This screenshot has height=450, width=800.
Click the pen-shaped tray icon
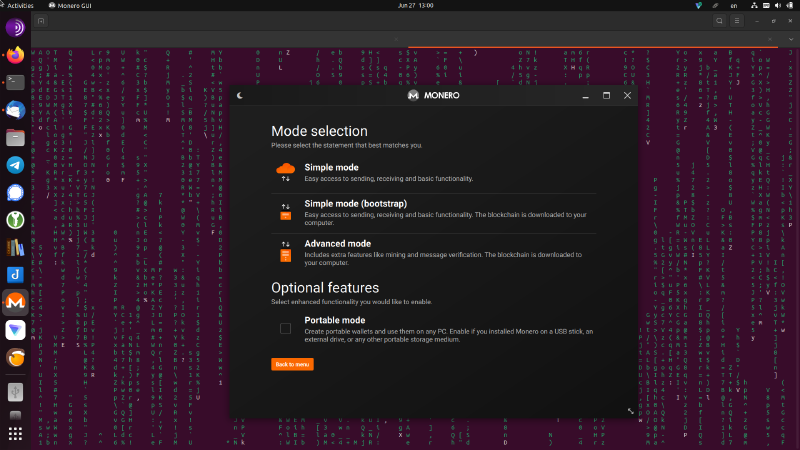tap(715, 6)
